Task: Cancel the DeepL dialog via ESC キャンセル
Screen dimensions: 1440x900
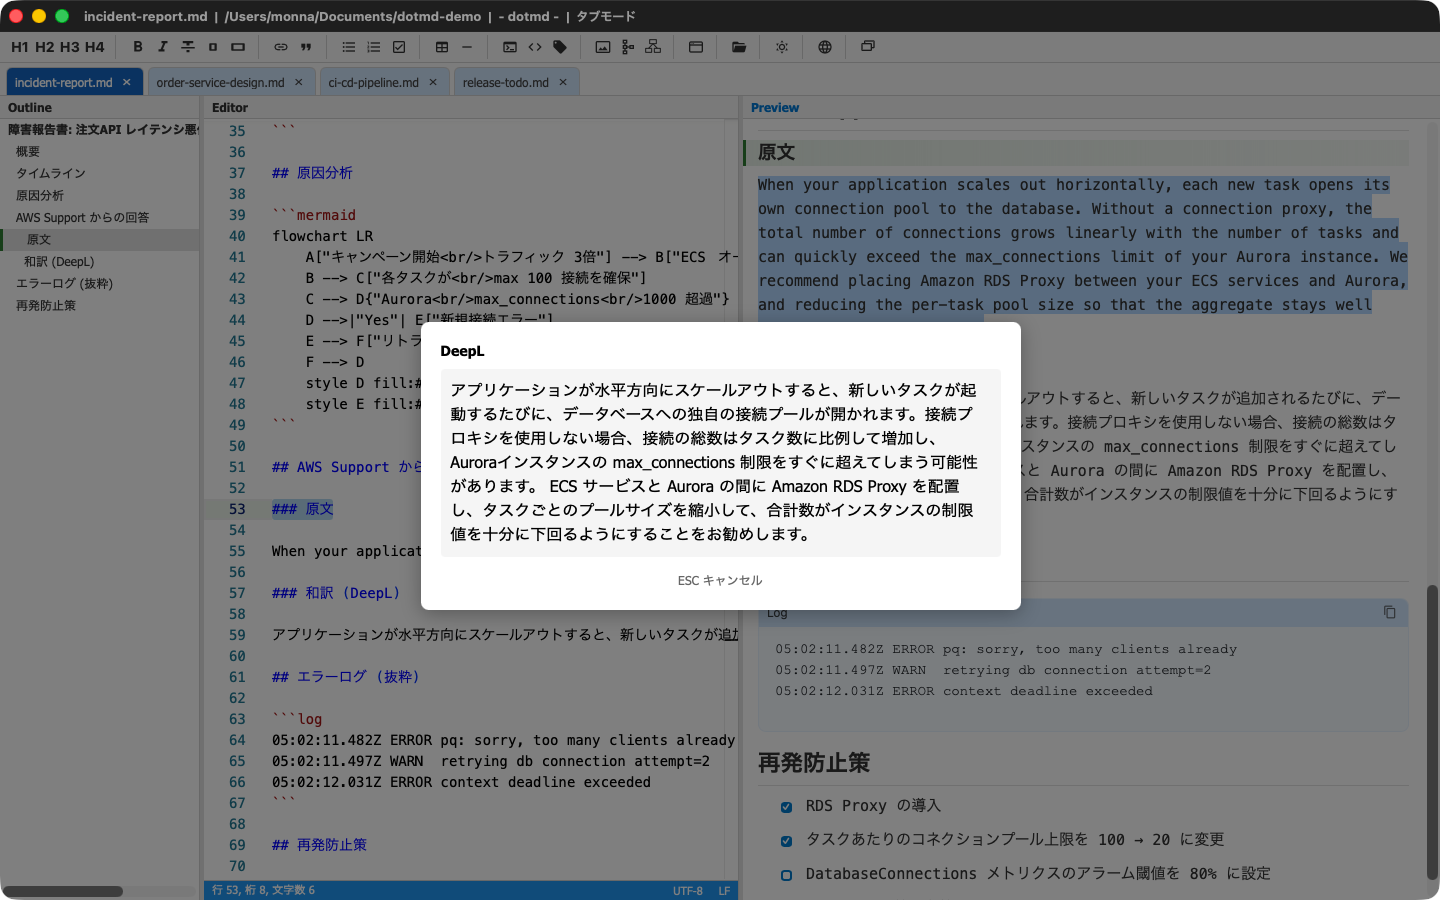Action: tap(720, 581)
